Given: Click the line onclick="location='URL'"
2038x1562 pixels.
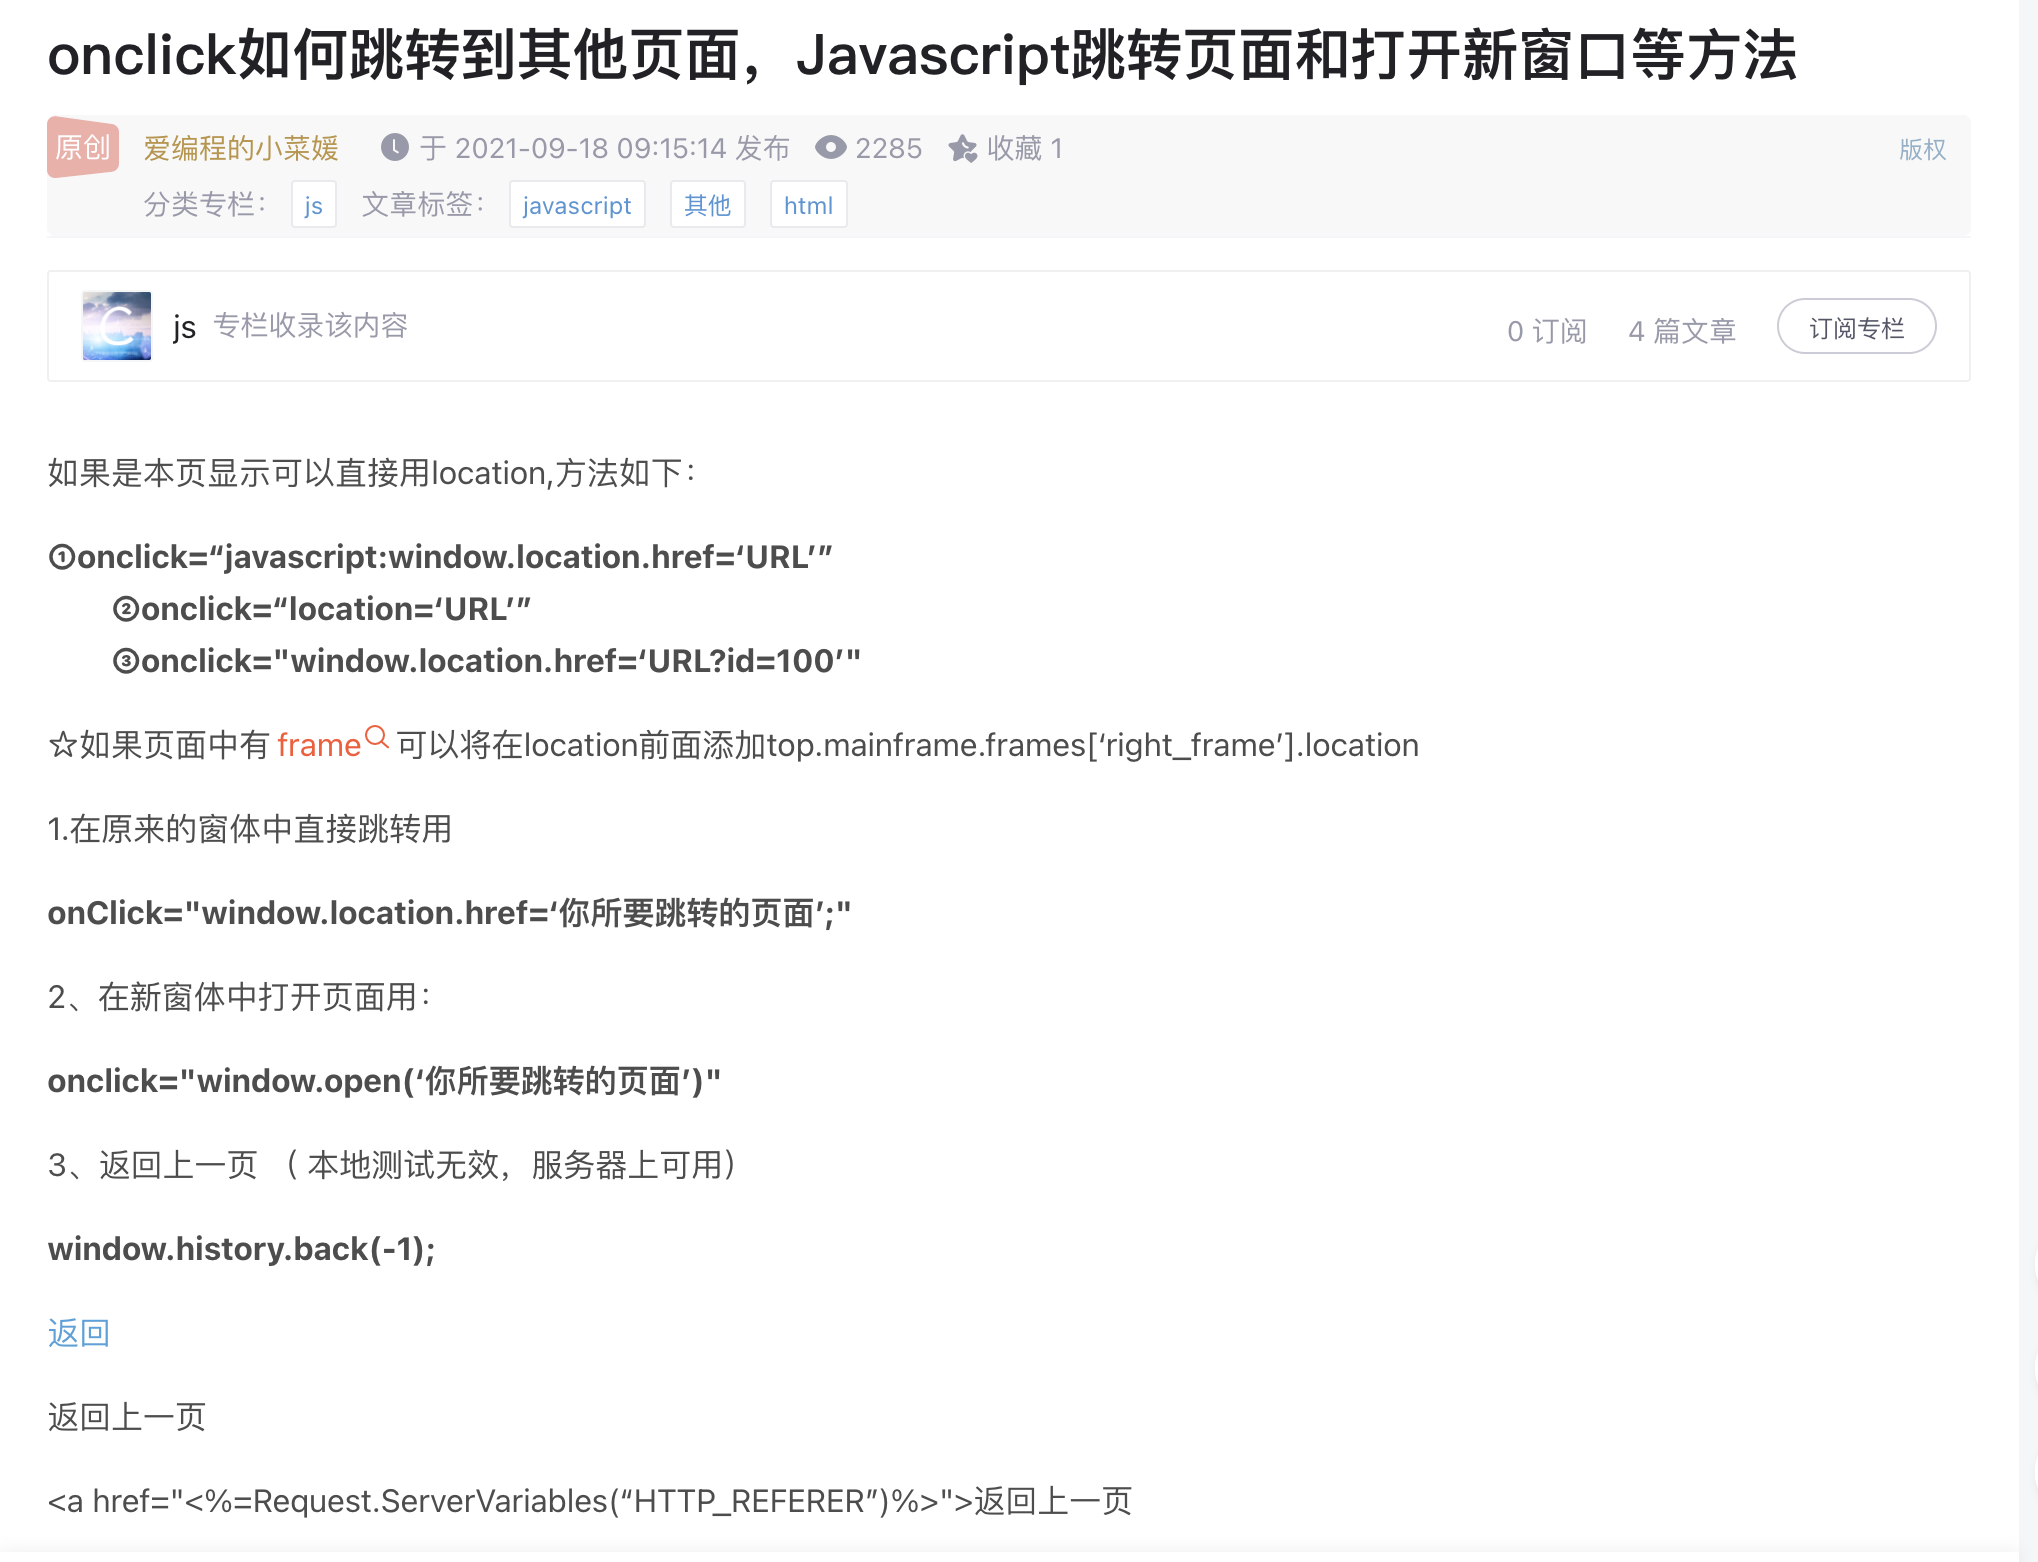Looking at the screenshot, I should click(322, 609).
